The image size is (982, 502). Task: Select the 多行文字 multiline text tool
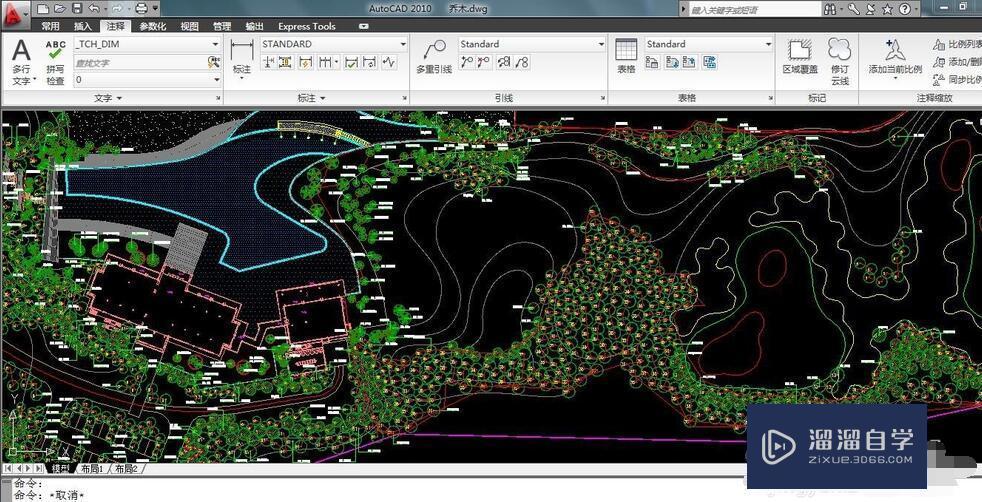[x=22, y=62]
